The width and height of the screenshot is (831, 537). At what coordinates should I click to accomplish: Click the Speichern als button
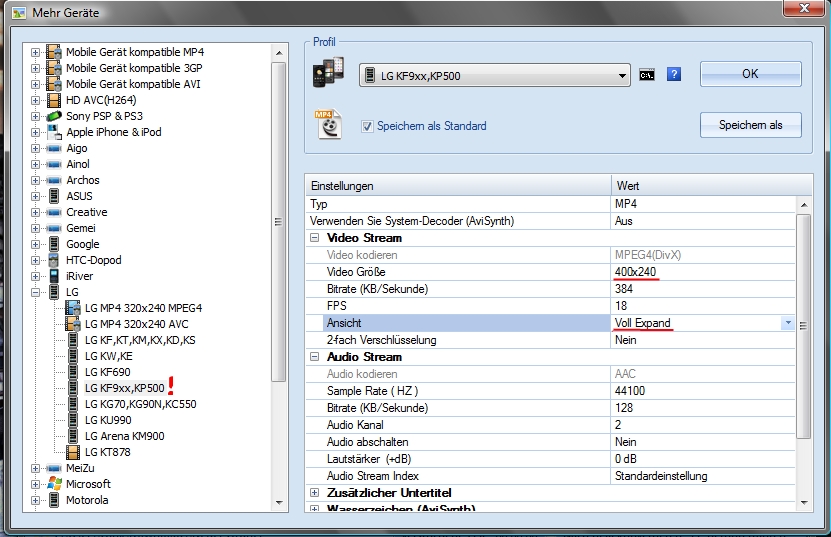(x=750, y=125)
